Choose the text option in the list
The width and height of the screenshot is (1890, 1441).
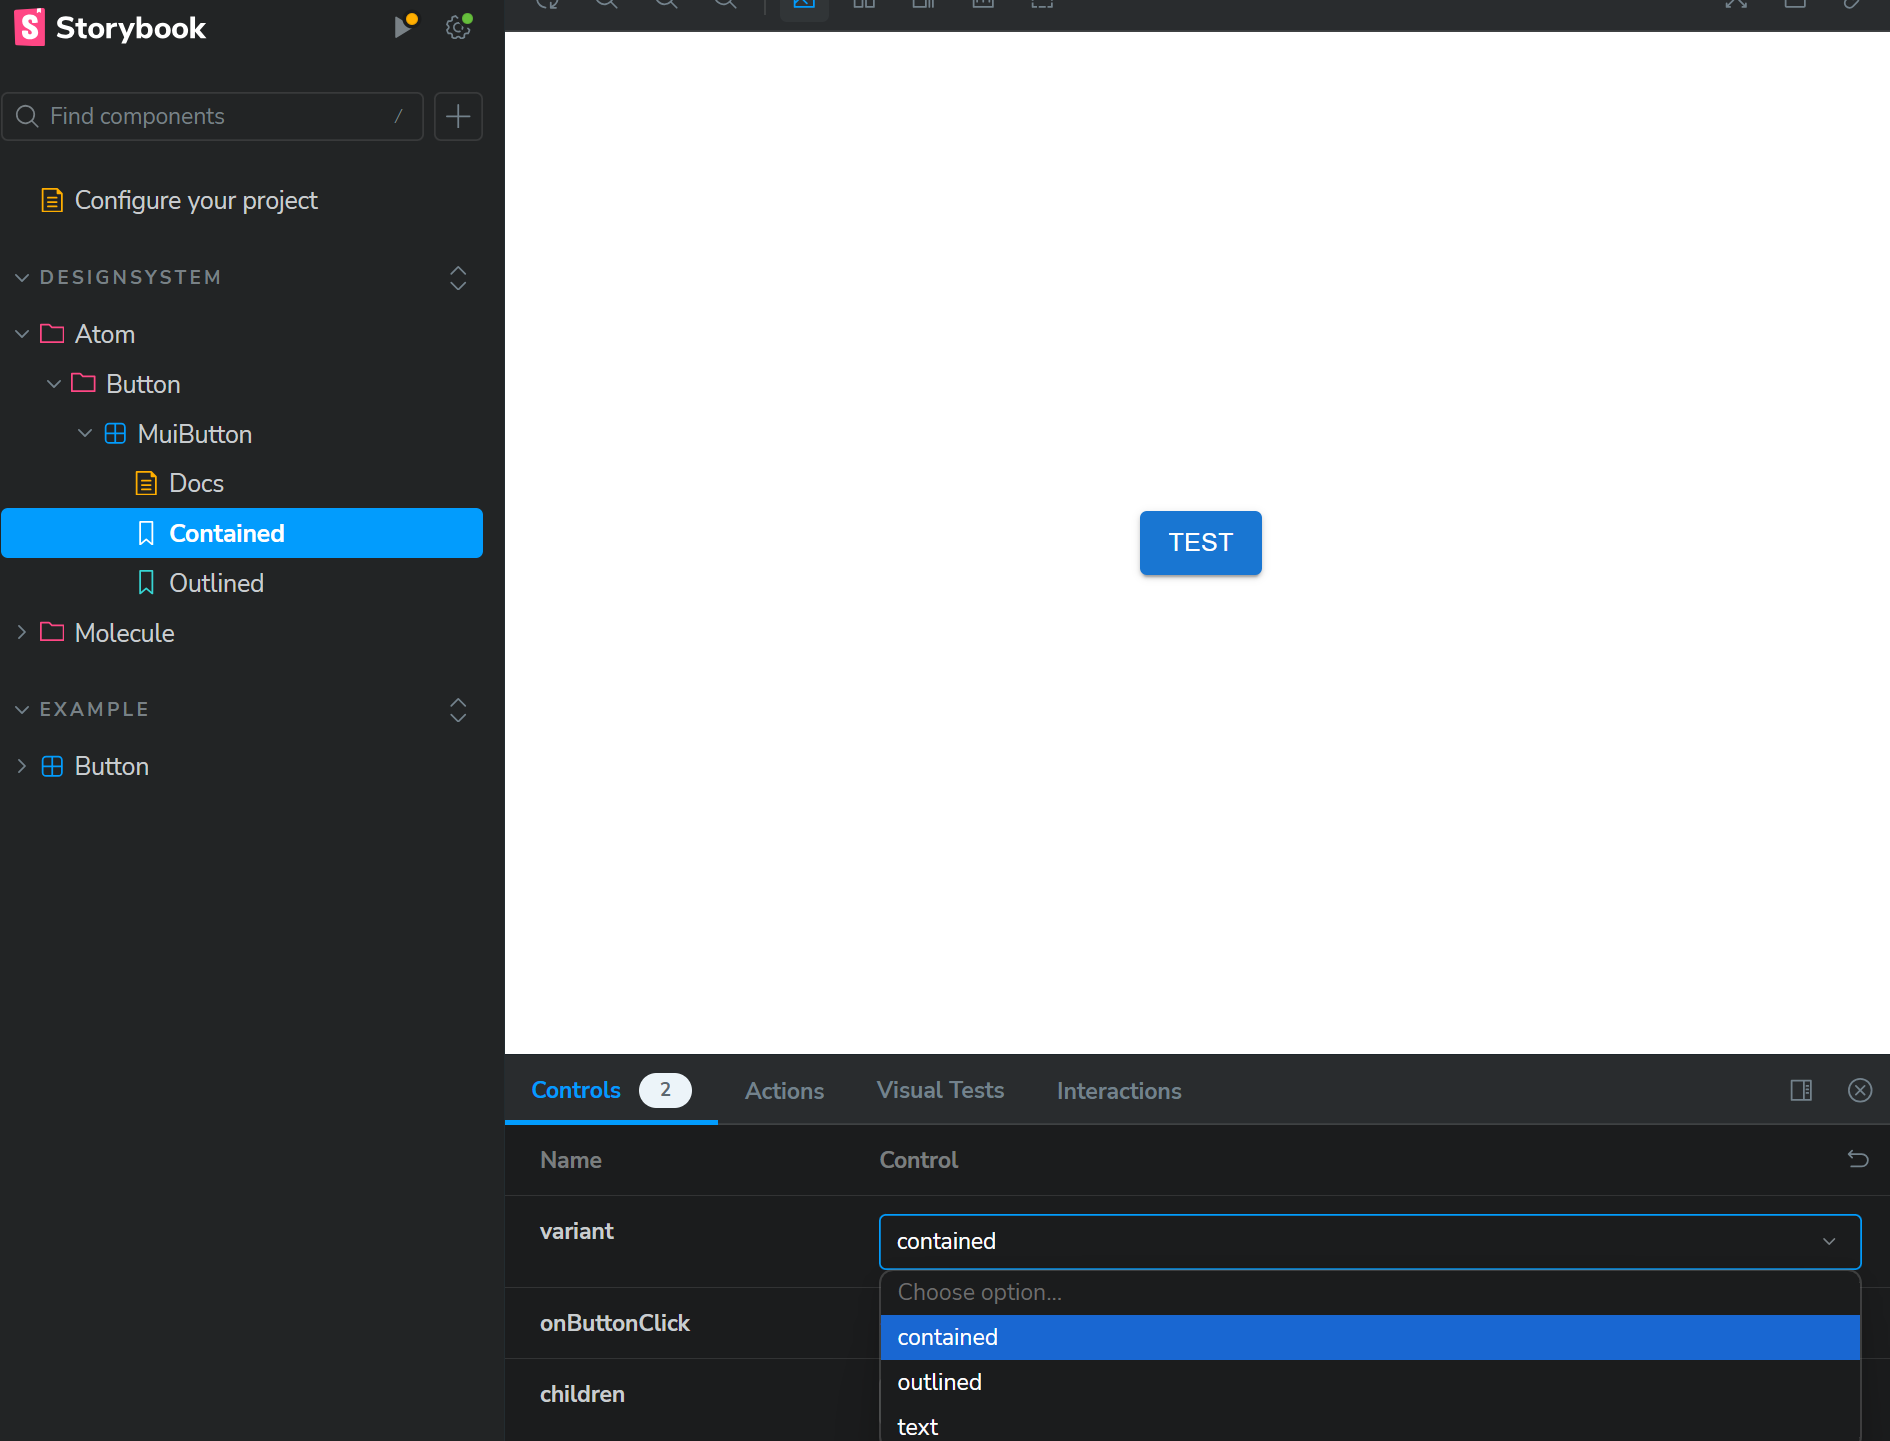click(1370, 1423)
